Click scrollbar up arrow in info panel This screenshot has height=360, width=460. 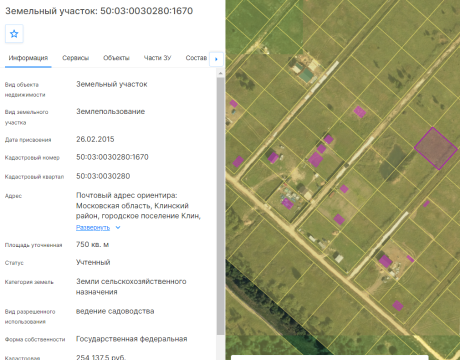220,72
